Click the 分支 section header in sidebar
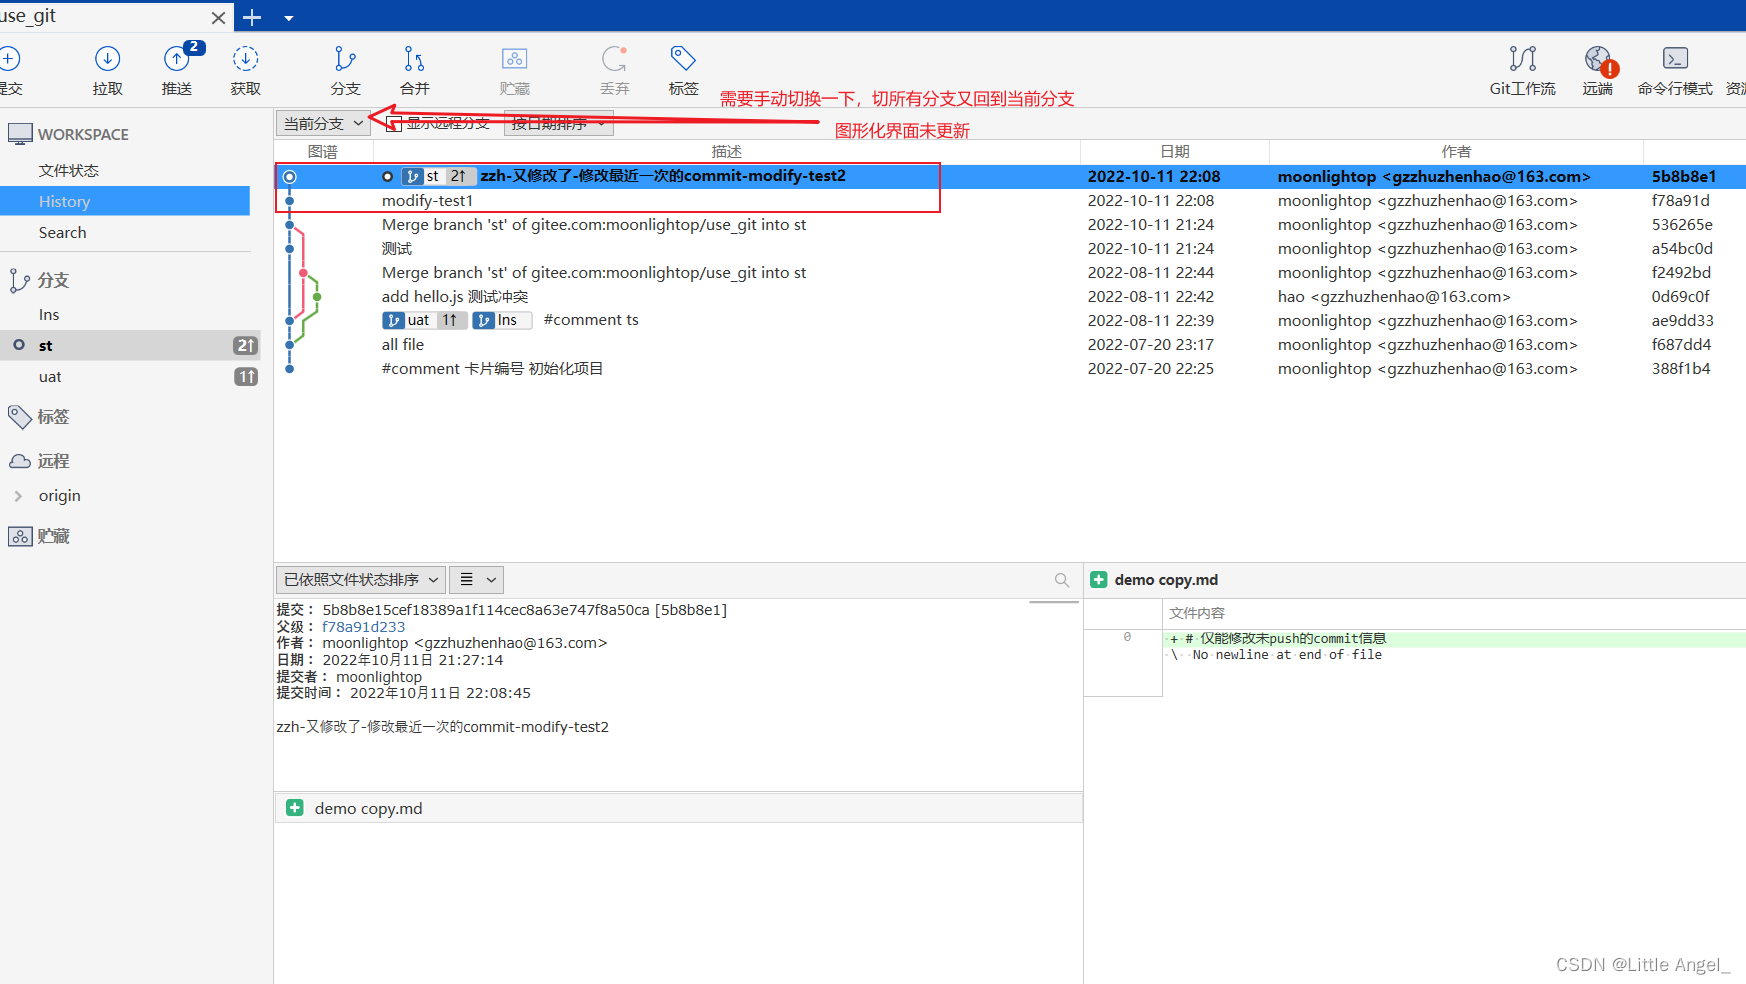Viewport: 1746px width, 984px height. coord(53,280)
